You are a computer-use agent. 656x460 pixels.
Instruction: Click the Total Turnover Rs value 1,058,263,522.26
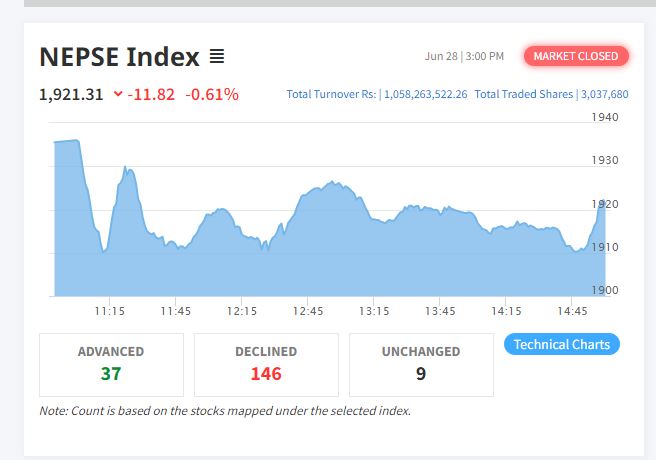425,94
